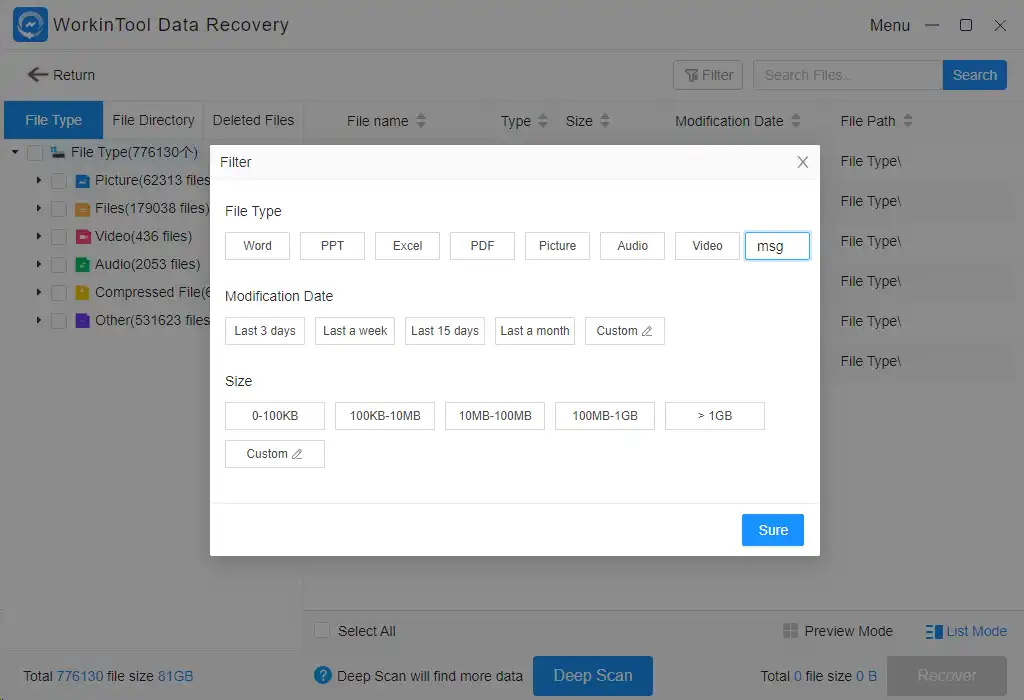The height and width of the screenshot is (700, 1024).
Task: Click the msg custom type input field
Action: (x=777, y=246)
